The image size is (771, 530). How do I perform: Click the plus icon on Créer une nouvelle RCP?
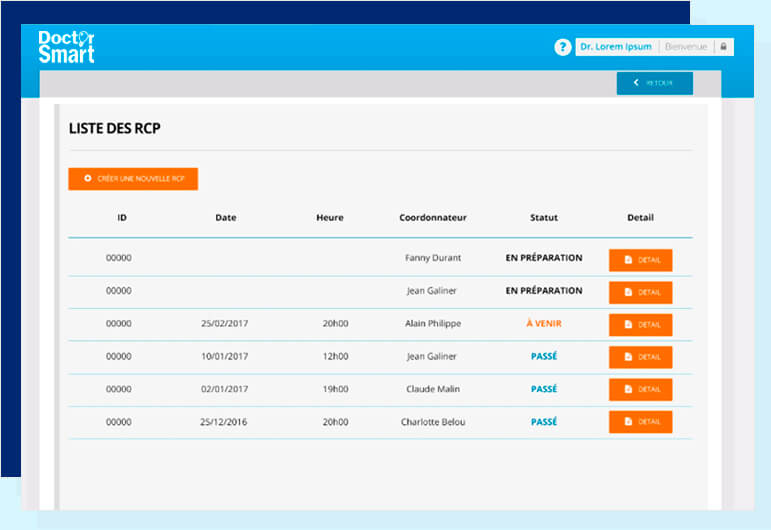pyautogui.click(x=88, y=179)
